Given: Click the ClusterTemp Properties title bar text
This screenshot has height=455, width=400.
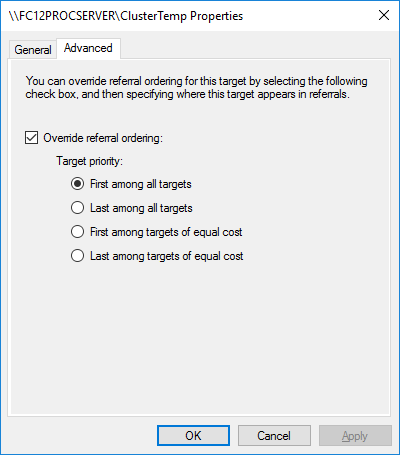Looking at the screenshot, I should pyautogui.click(x=126, y=16).
